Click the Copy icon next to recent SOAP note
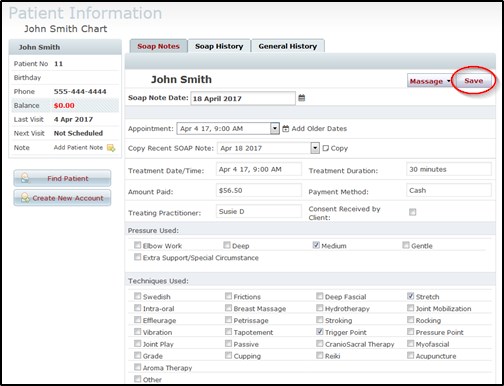This screenshot has height=386, width=504. point(326,148)
